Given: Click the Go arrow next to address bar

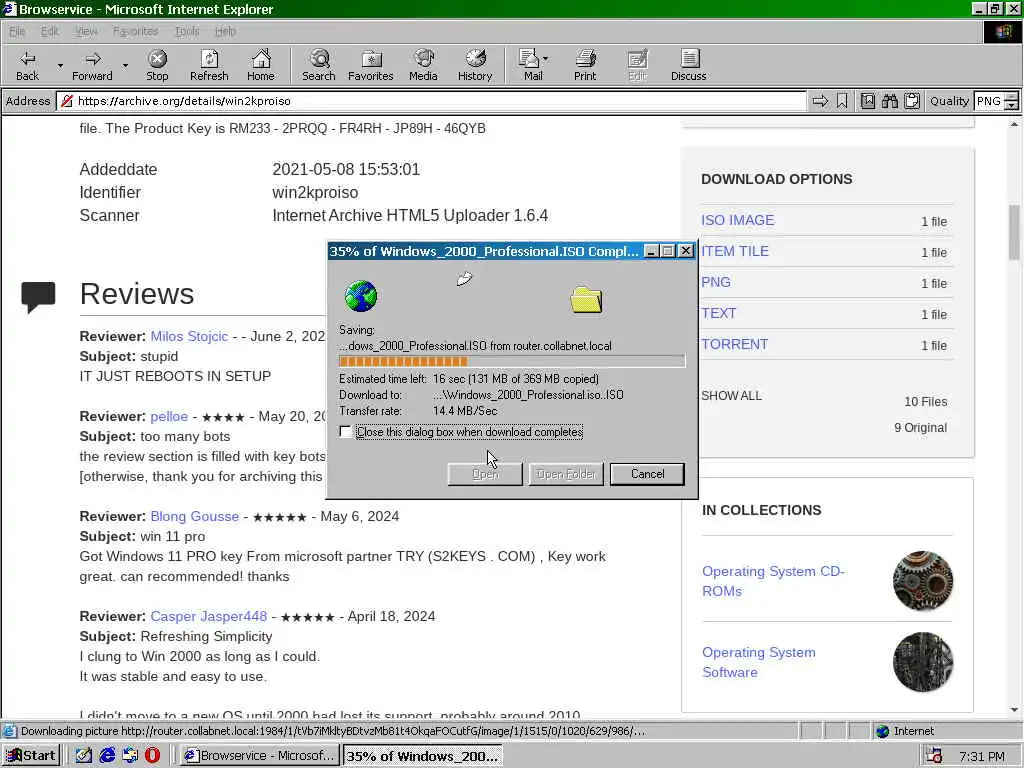Looking at the screenshot, I should (x=820, y=101).
